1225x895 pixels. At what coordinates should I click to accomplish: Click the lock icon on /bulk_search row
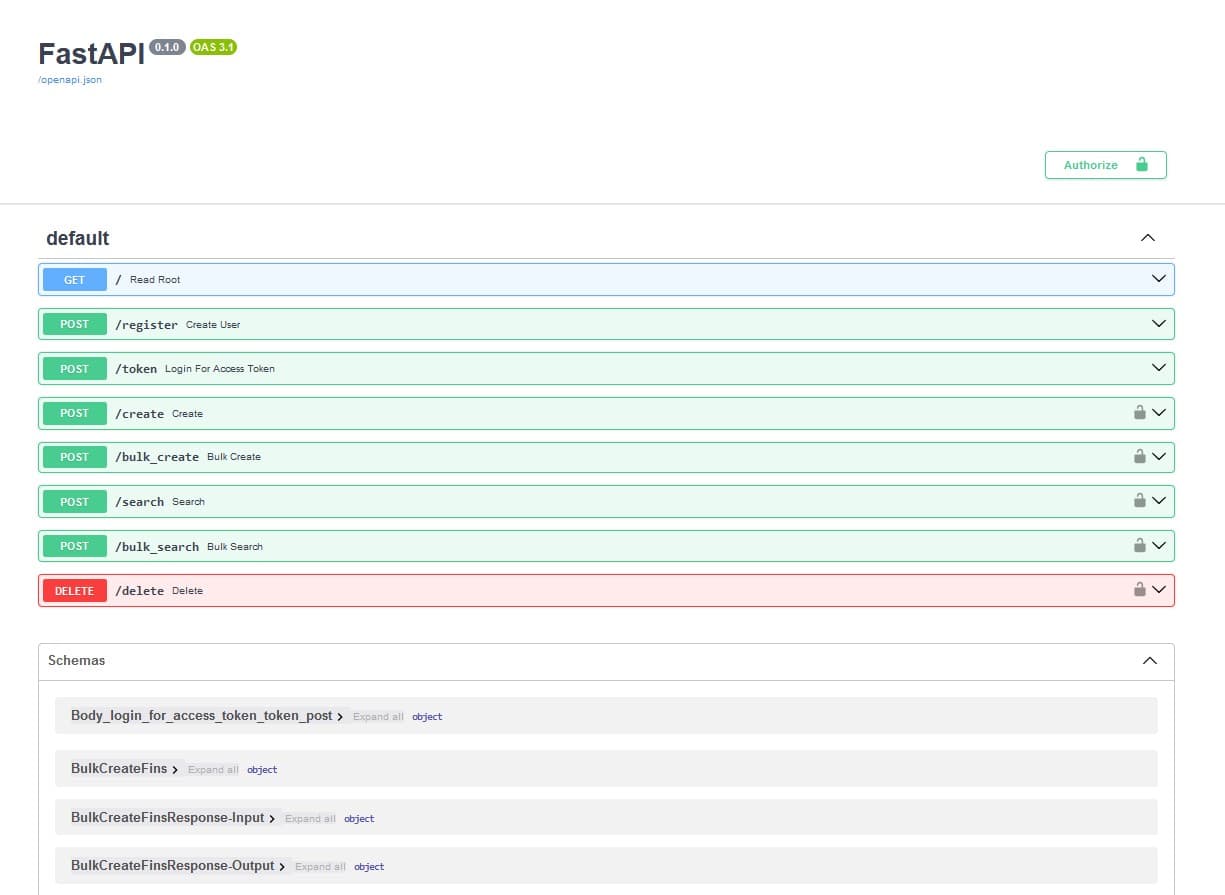(x=1139, y=545)
